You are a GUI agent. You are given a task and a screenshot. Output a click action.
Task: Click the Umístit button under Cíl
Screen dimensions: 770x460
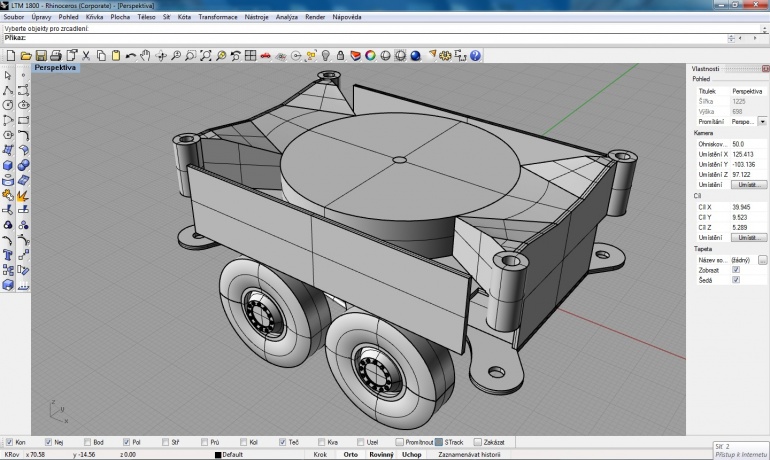pyautogui.click(x=749, y=237)
